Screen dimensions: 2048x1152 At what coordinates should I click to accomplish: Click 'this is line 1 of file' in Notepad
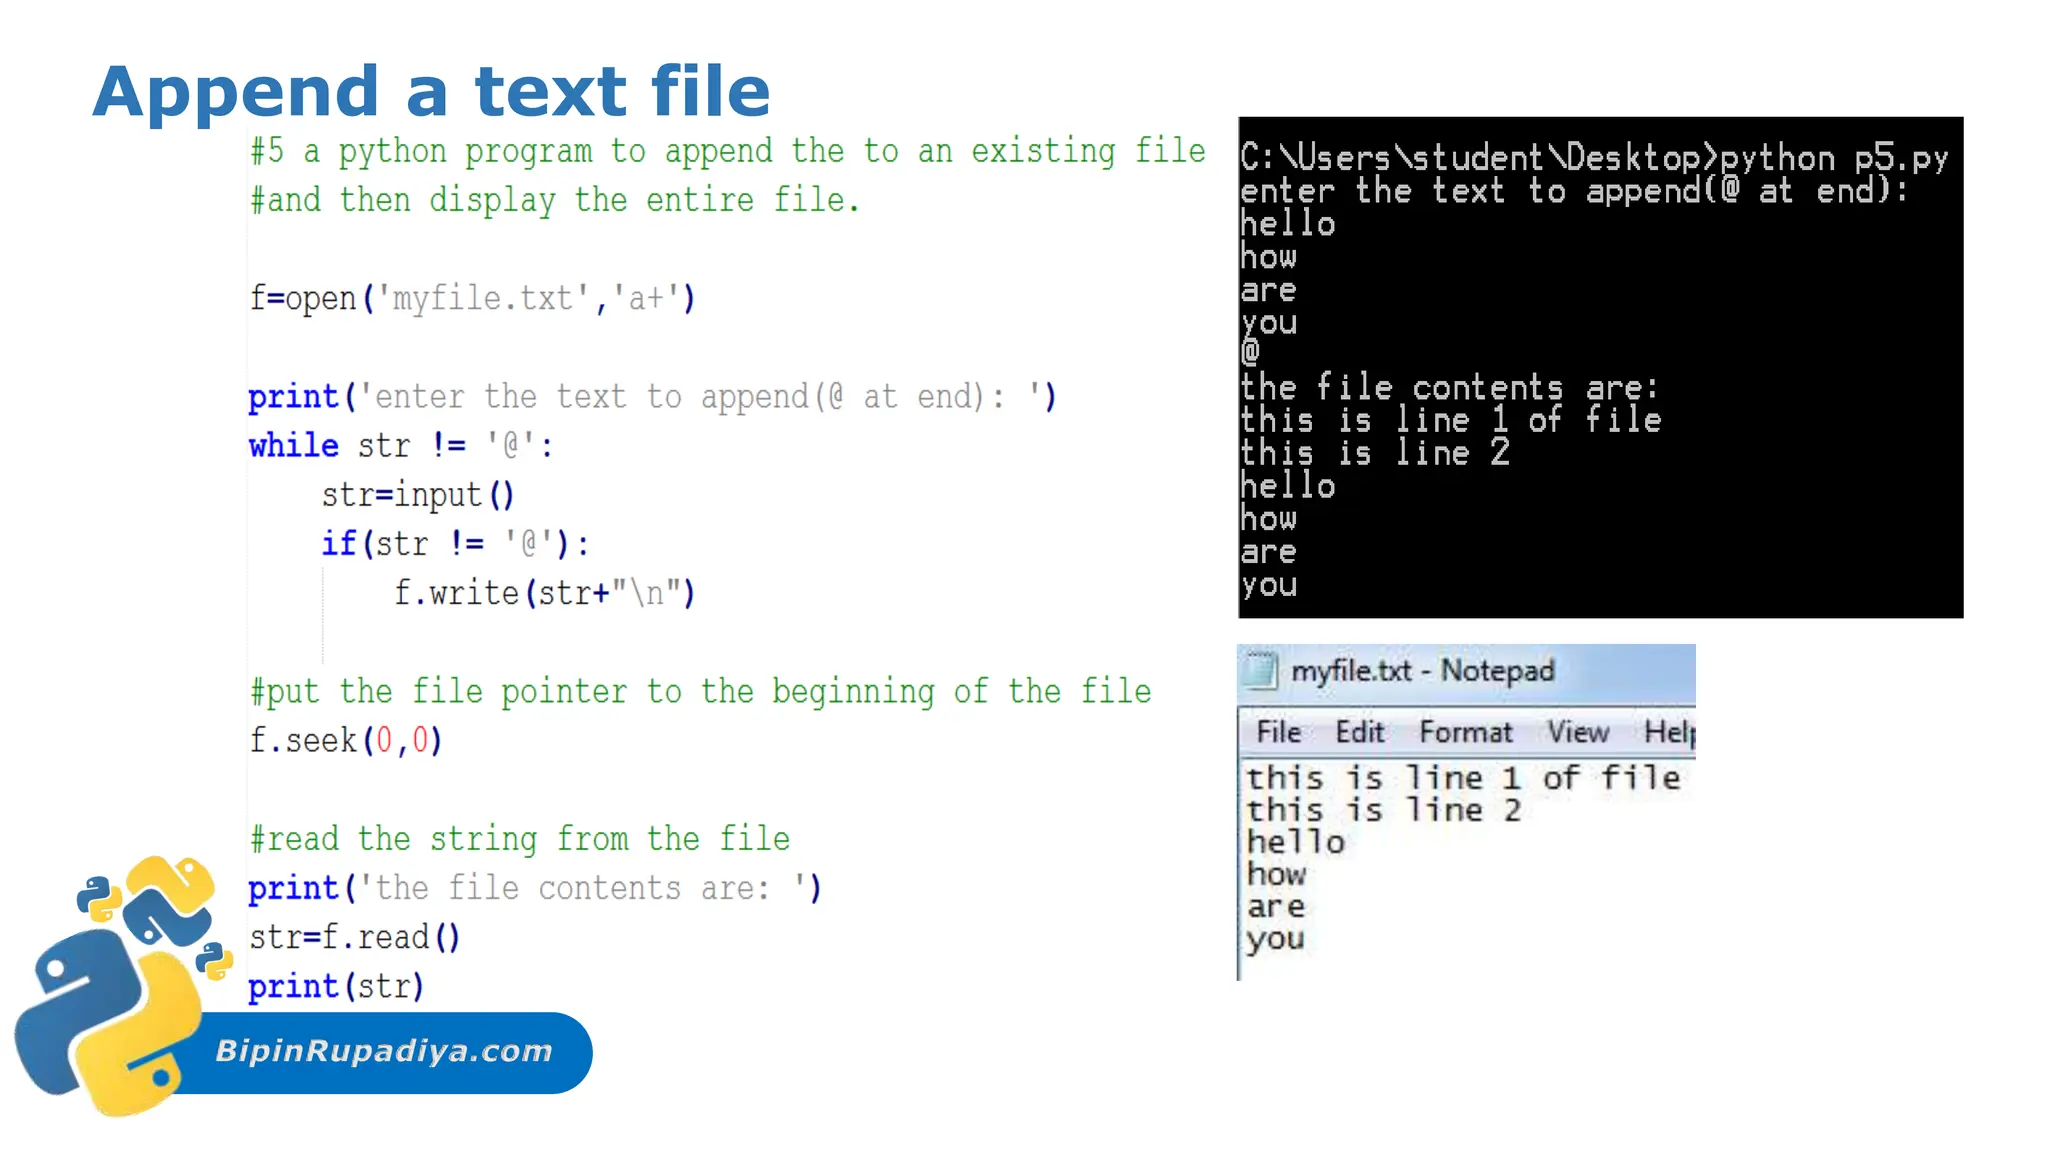pyautogui.click(x=1463, y=777)
